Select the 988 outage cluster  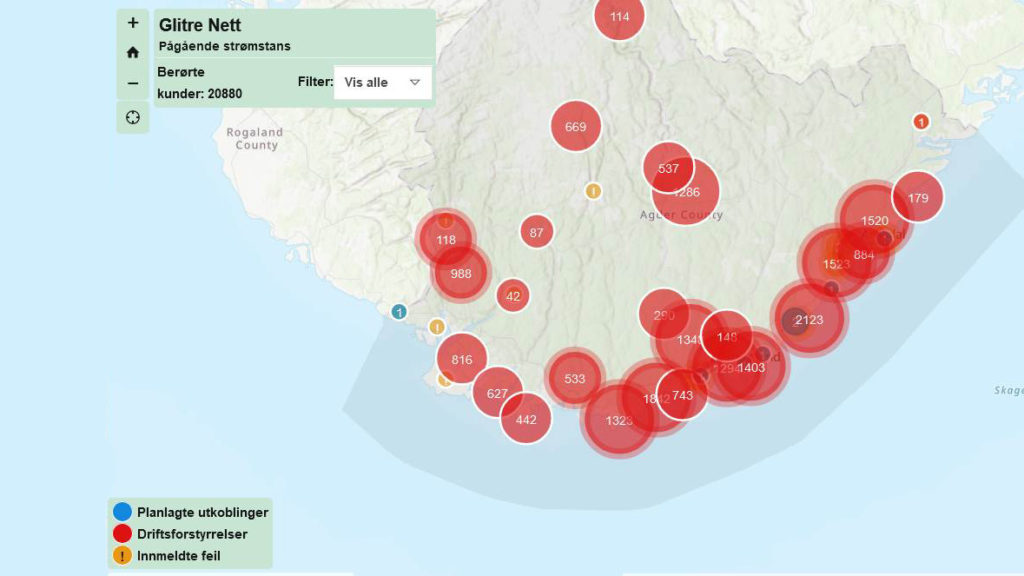[461, 274]
